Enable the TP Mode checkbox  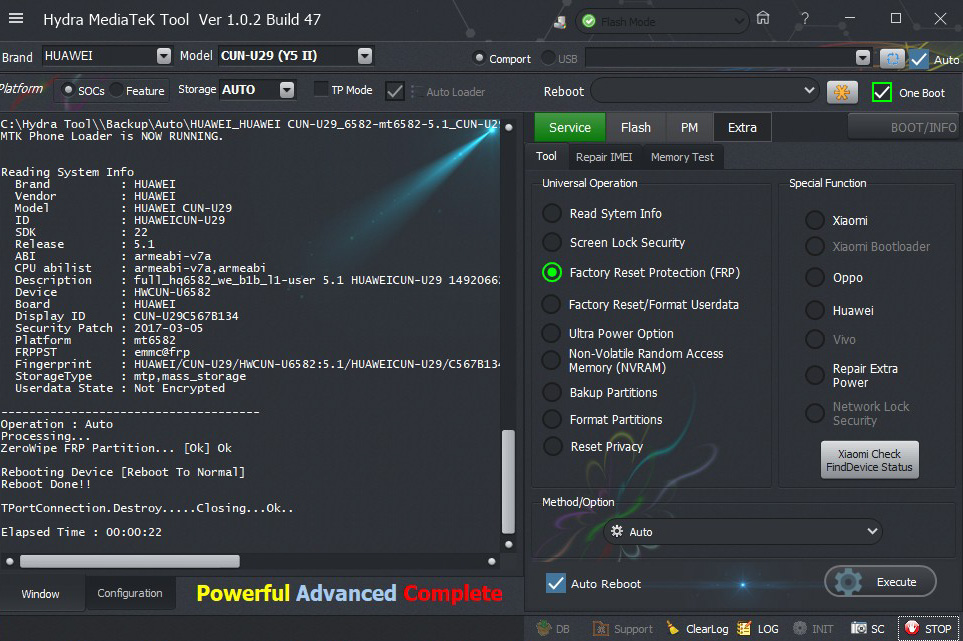[x=321, y=90]
